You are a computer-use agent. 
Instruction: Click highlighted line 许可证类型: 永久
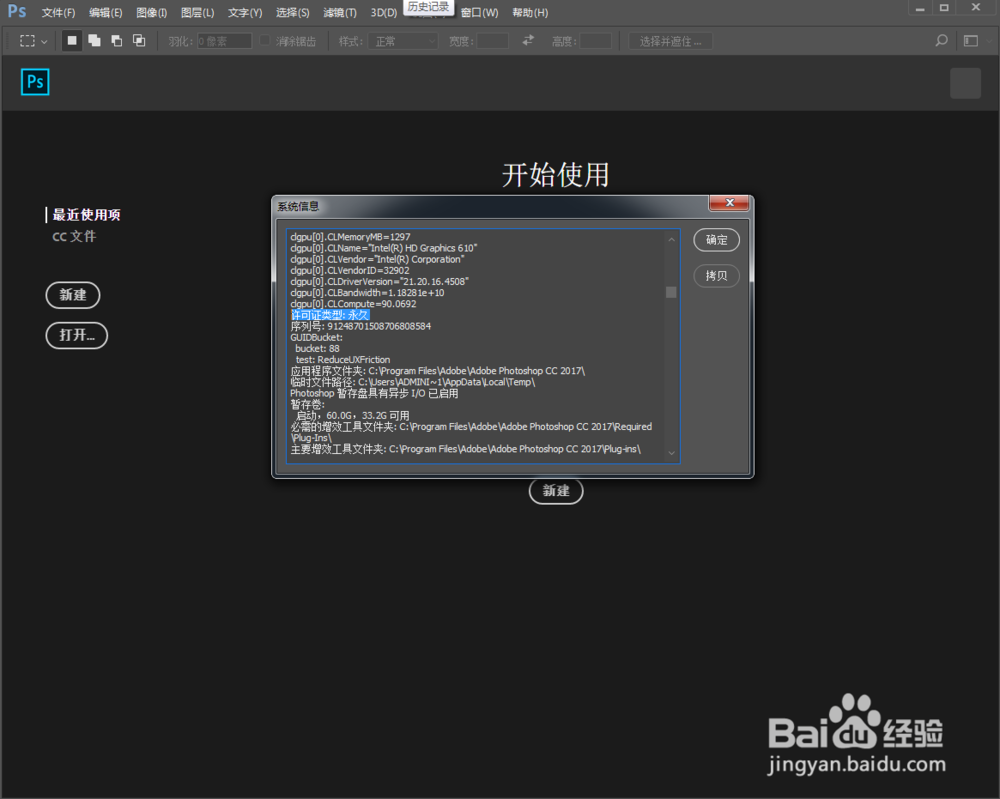point(330,315)
